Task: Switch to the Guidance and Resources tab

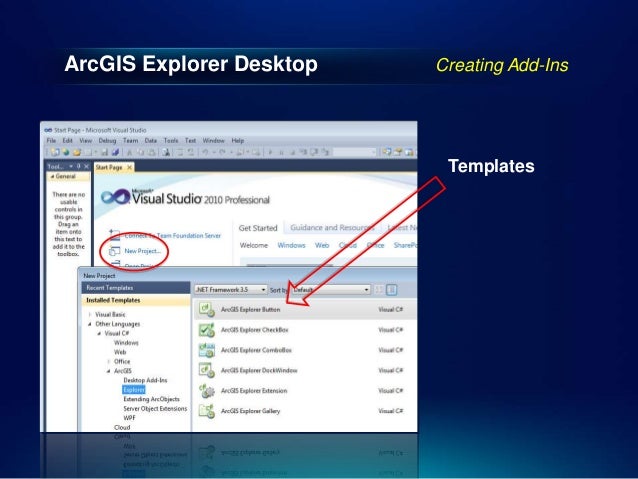Action: pyautogui.click(x=332, y=227)
